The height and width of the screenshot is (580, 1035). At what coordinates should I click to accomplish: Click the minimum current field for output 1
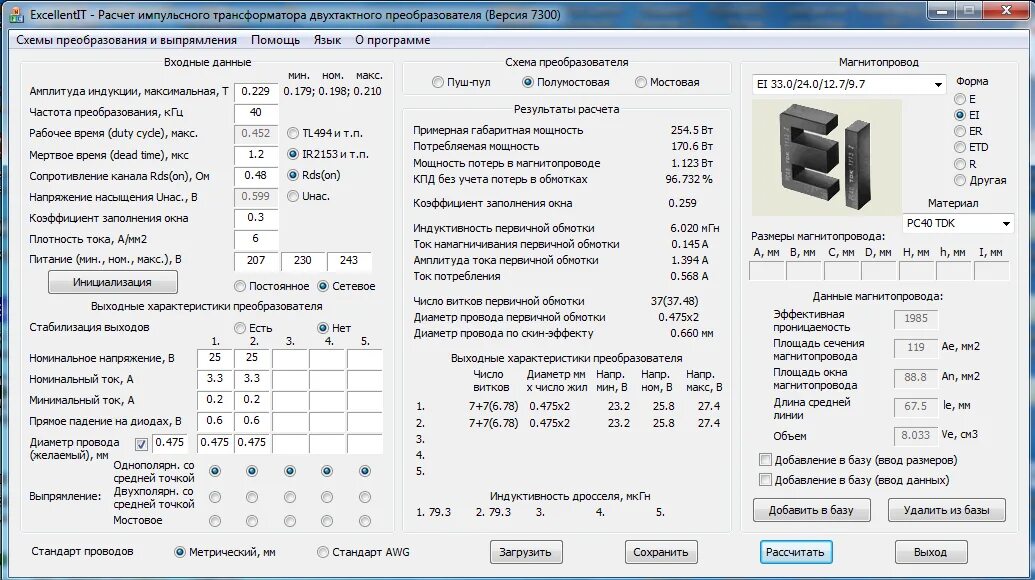tap(215, 401)
